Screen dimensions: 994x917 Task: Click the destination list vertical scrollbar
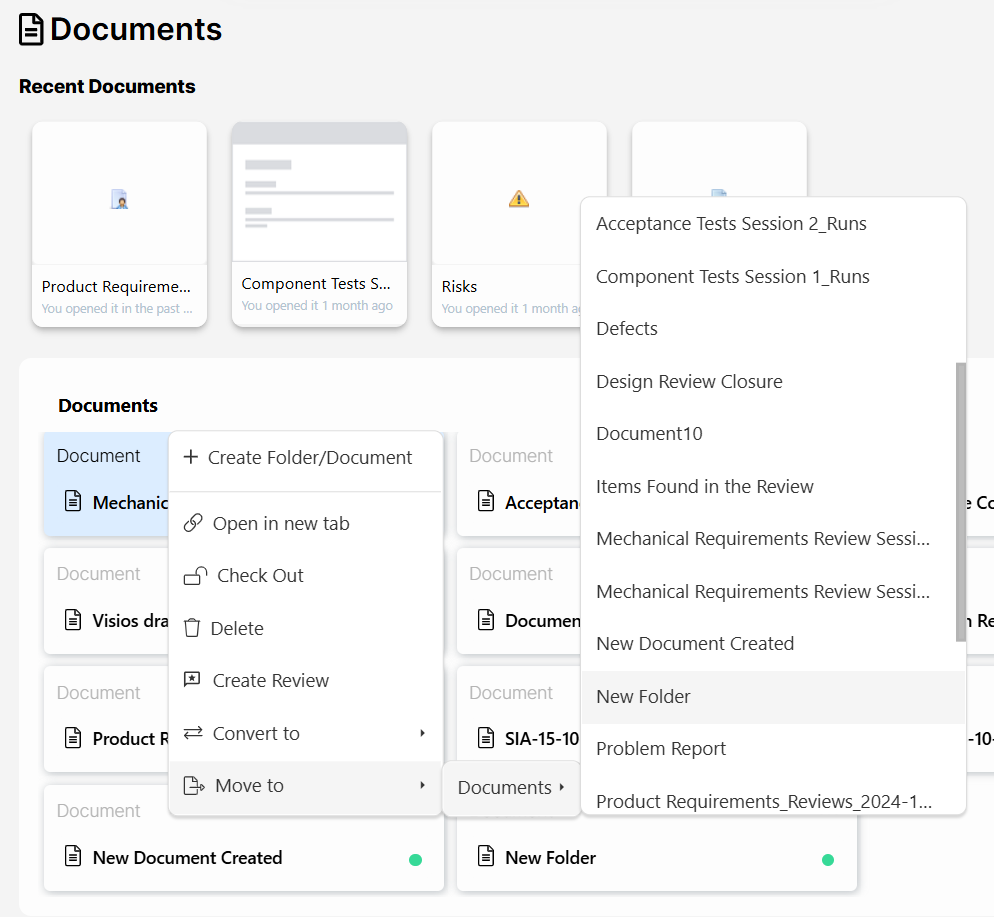click(961, 500)
